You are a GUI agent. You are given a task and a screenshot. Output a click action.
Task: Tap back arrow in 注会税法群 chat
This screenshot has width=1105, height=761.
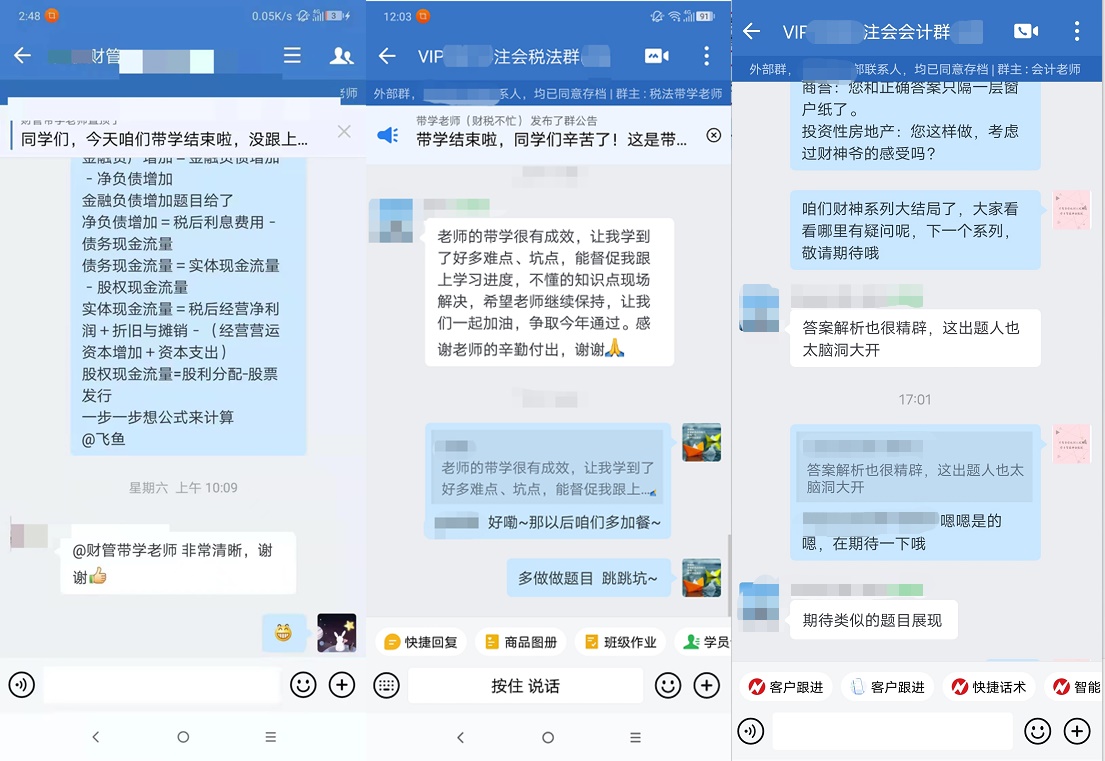(387, 56)
